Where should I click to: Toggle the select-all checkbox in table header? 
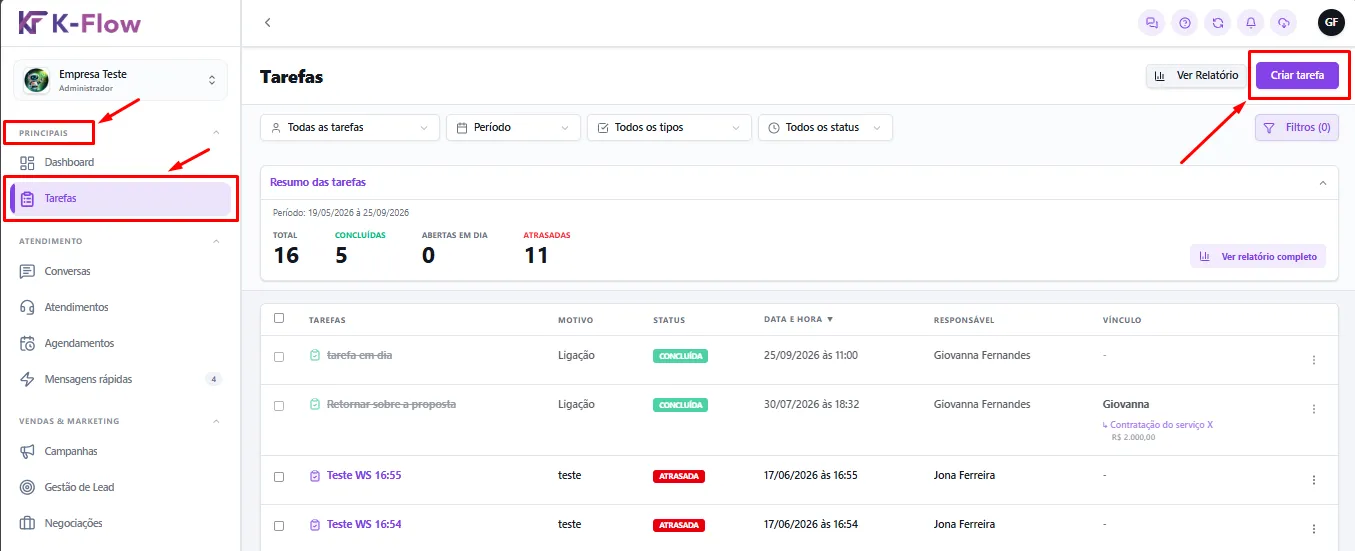pyautogui.click(x=279, y=318)
